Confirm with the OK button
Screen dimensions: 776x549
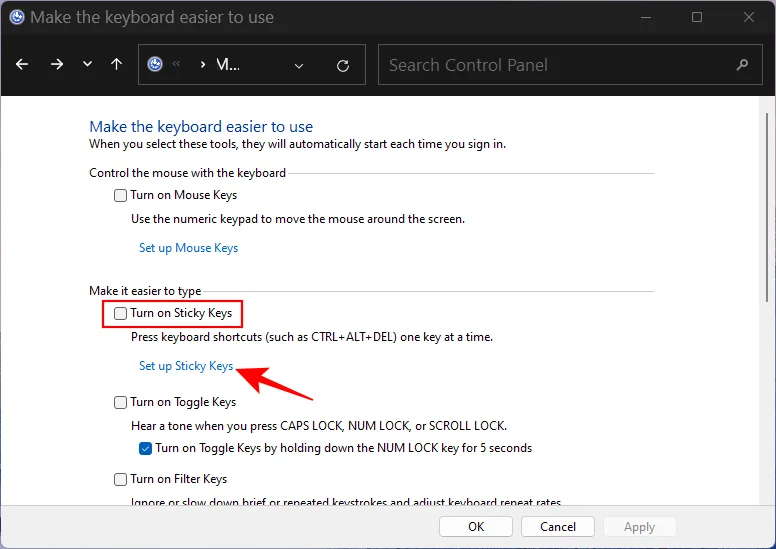[476, 527]
